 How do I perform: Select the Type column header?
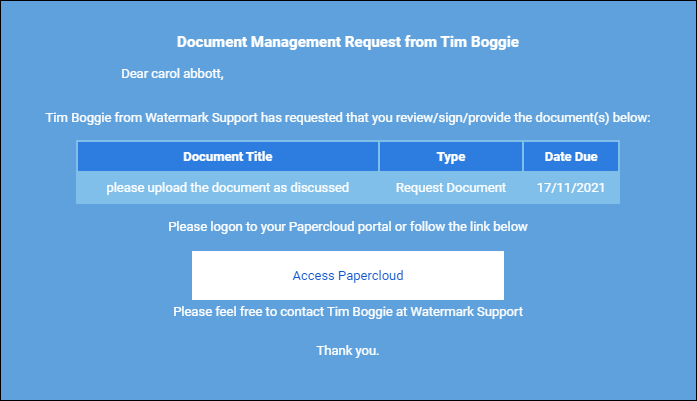451,156
